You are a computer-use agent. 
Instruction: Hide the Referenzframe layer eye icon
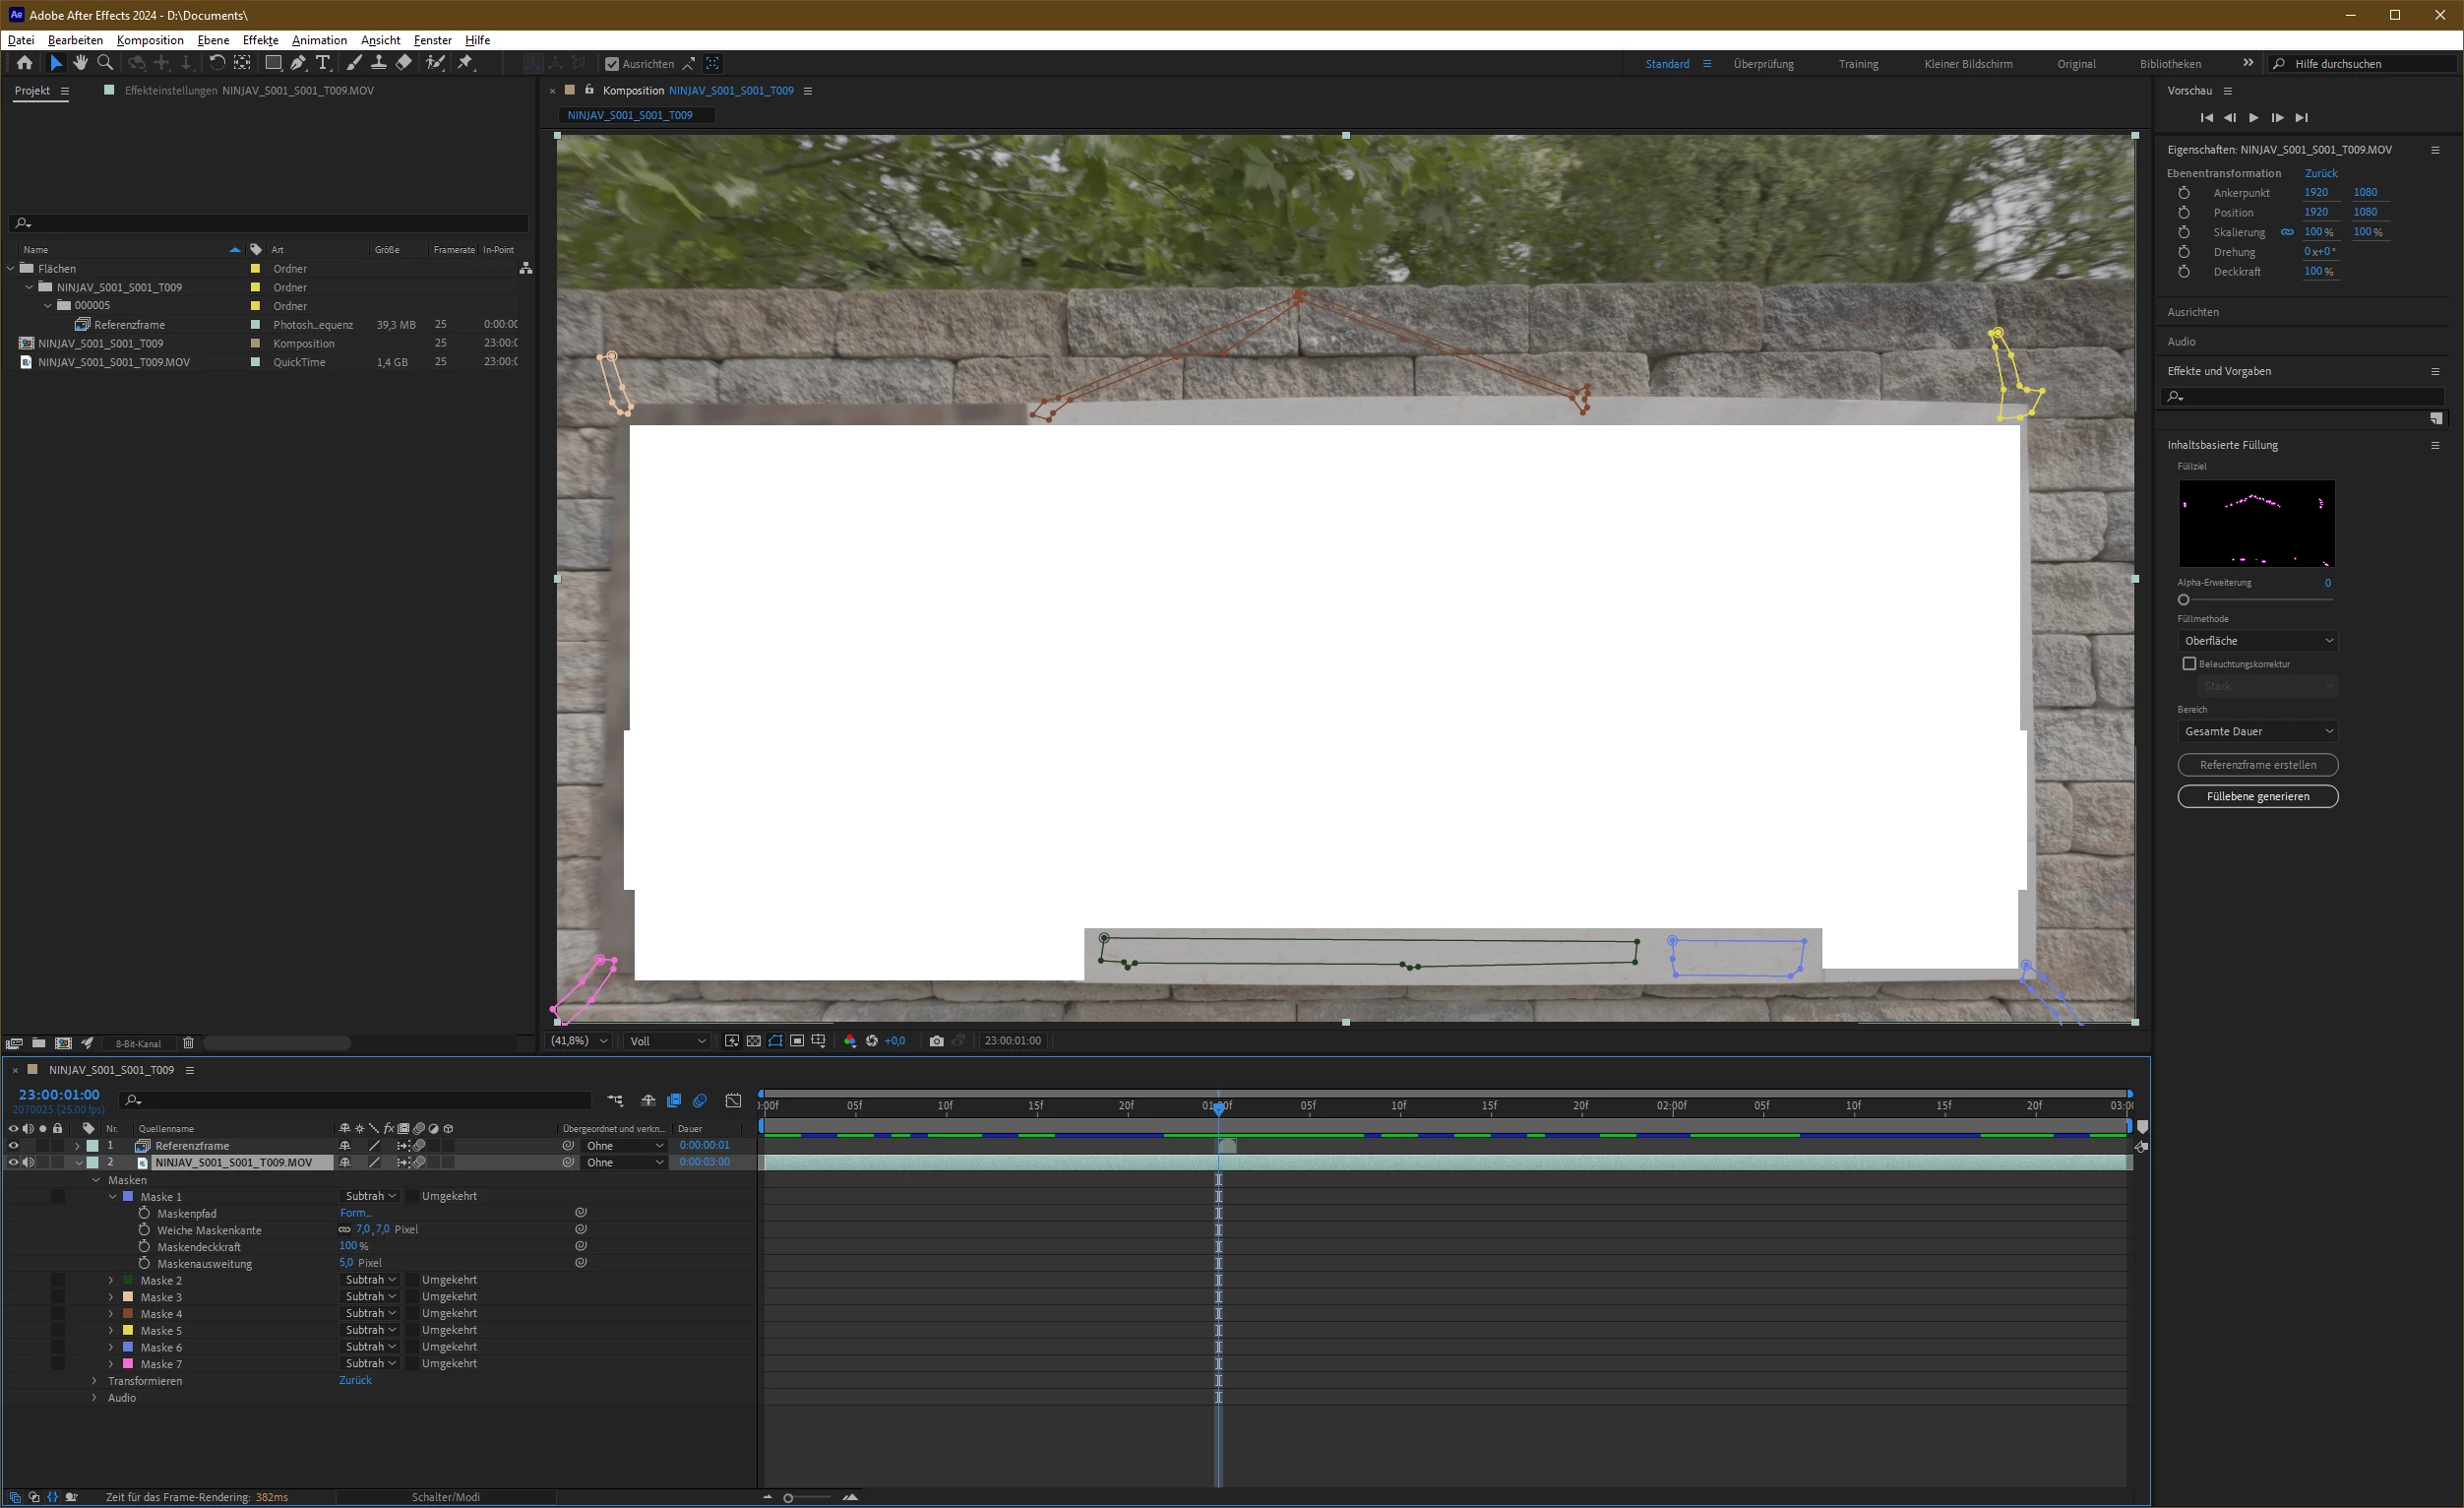[x=13, y=1146]
